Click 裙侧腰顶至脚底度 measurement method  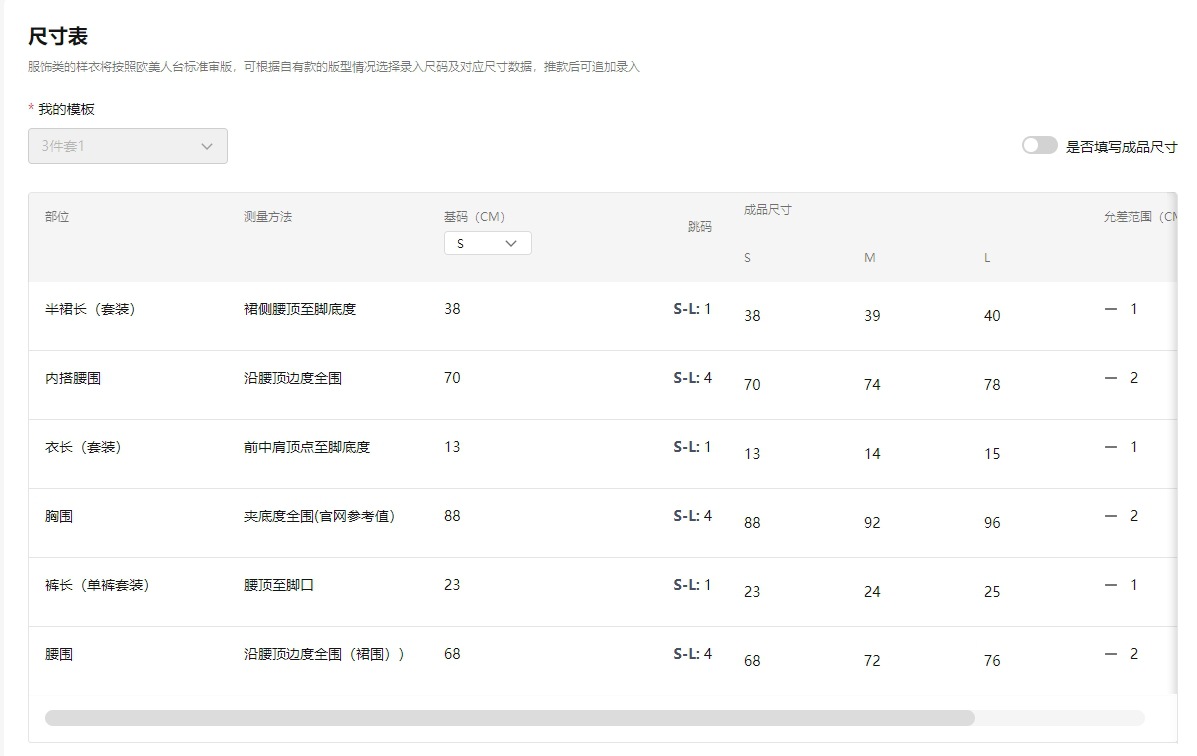[x=300, y=309]
